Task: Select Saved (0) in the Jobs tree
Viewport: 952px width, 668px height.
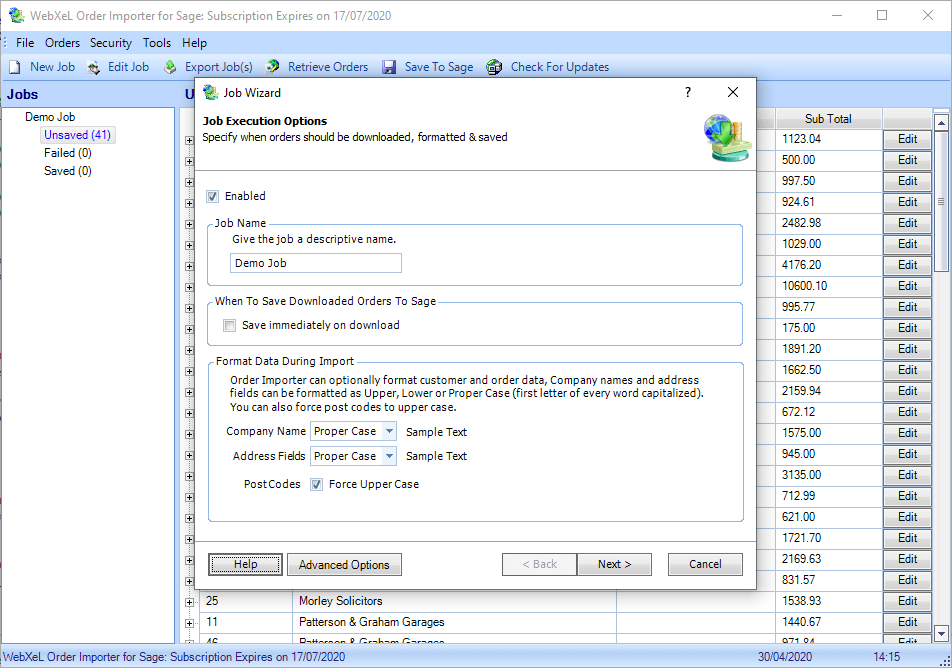Action: (x=67, y=171)
